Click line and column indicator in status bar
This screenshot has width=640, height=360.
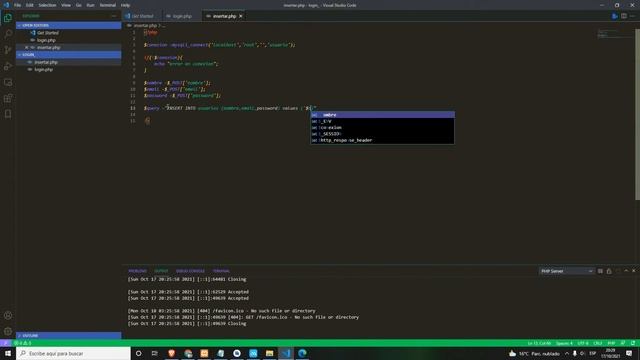(539, 343)
